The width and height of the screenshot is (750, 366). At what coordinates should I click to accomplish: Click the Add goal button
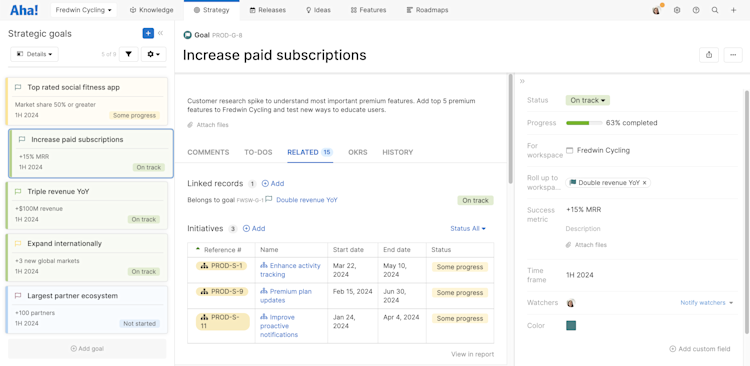87,348
